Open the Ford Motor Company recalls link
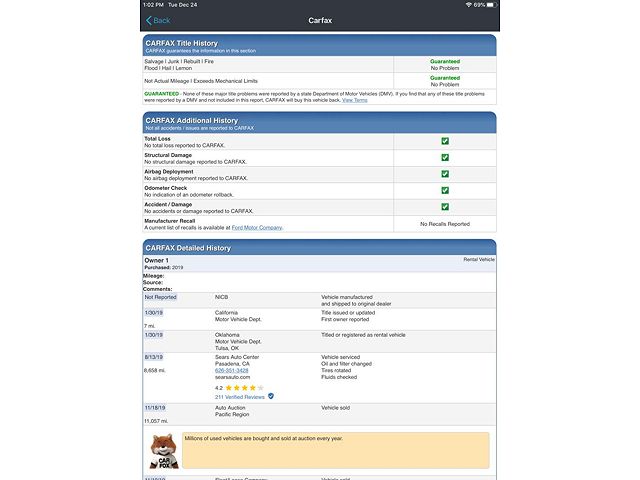 [255, 228]
